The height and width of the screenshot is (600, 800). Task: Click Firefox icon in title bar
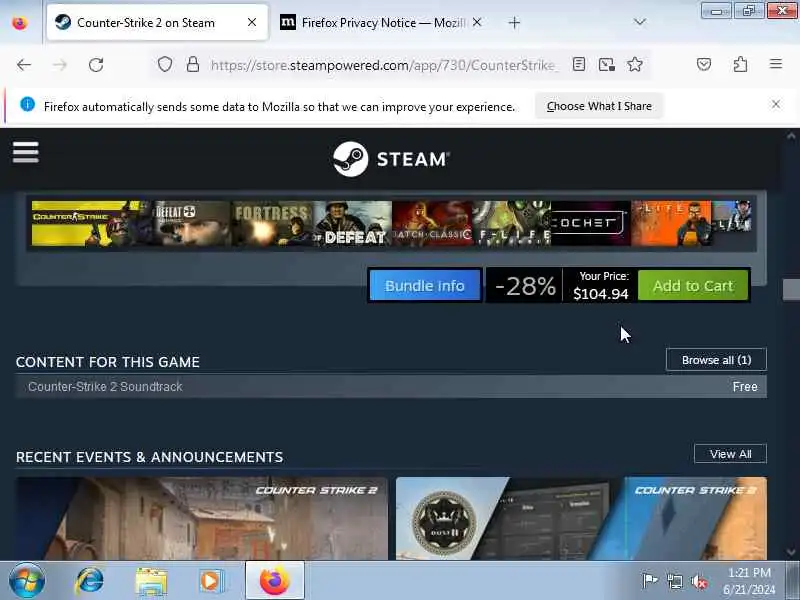tap(19, 23)
